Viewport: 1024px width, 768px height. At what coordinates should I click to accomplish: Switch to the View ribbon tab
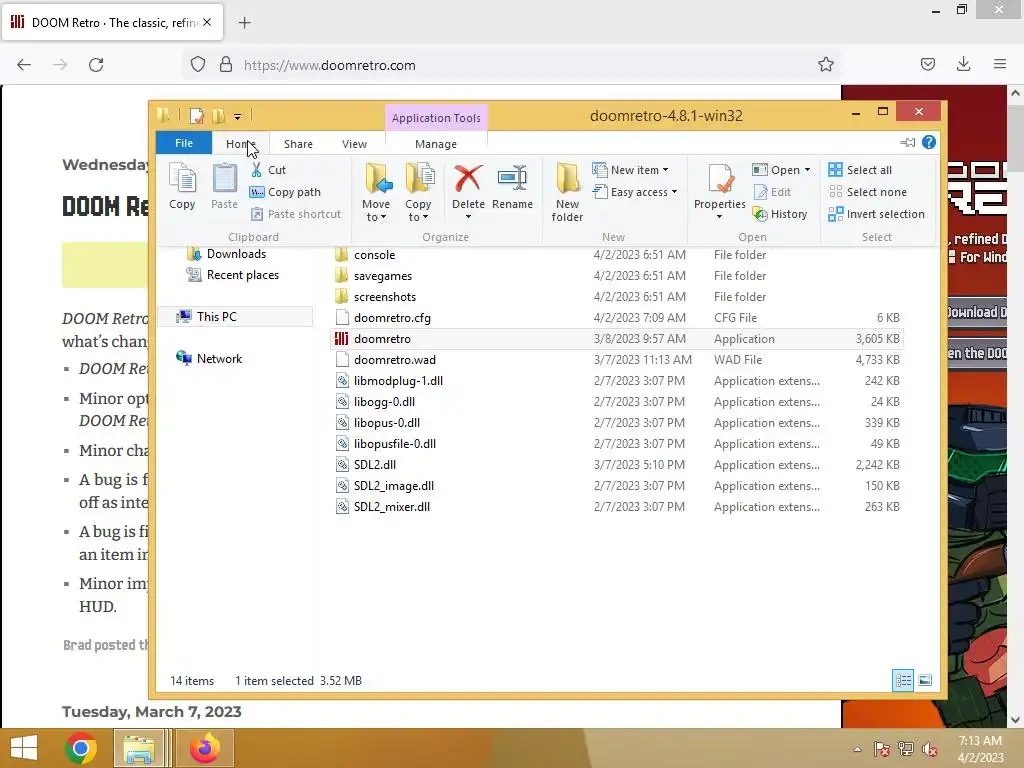pos(354,144)
